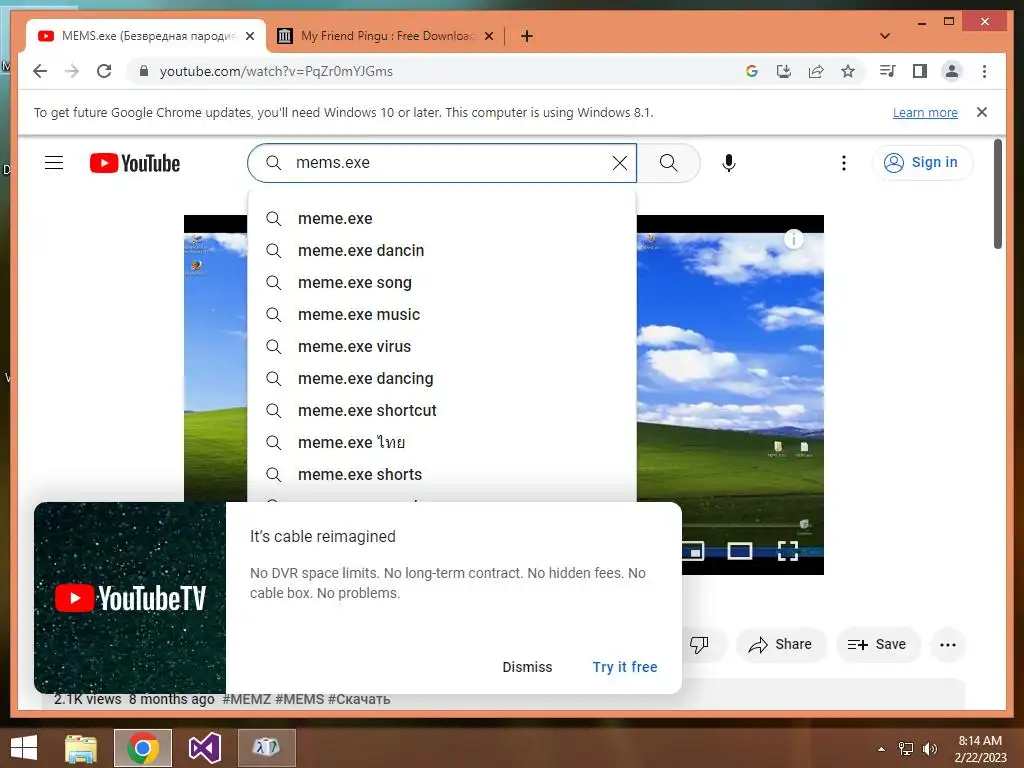Screen dimensions: 1024x768
Task: Open YouTube hamburger guide menu
Action: click(x=54, y=163)
